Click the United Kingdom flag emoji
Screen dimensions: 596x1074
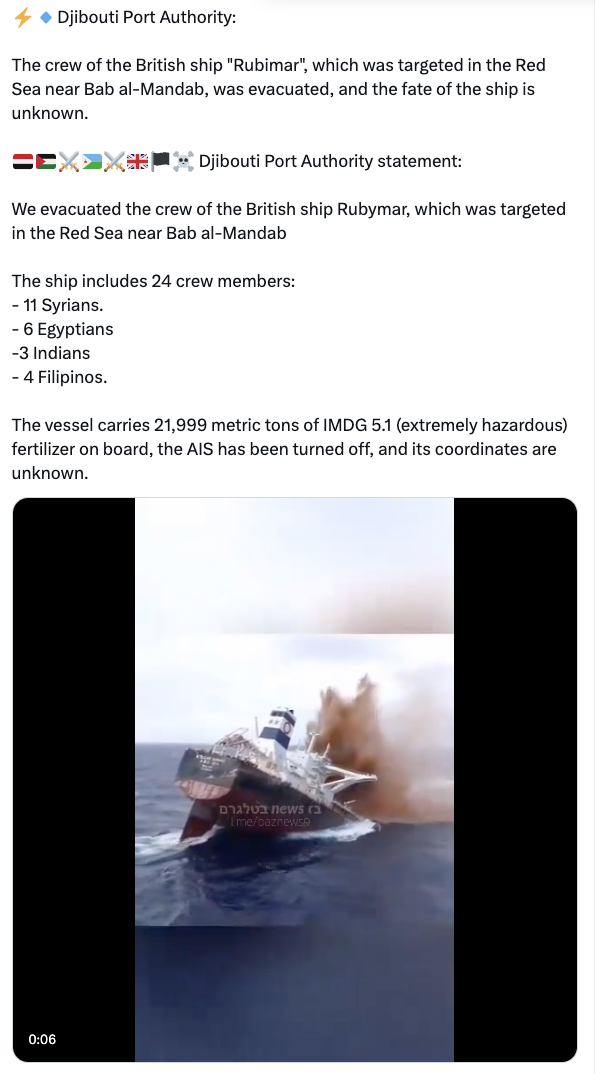click(138, 162)
